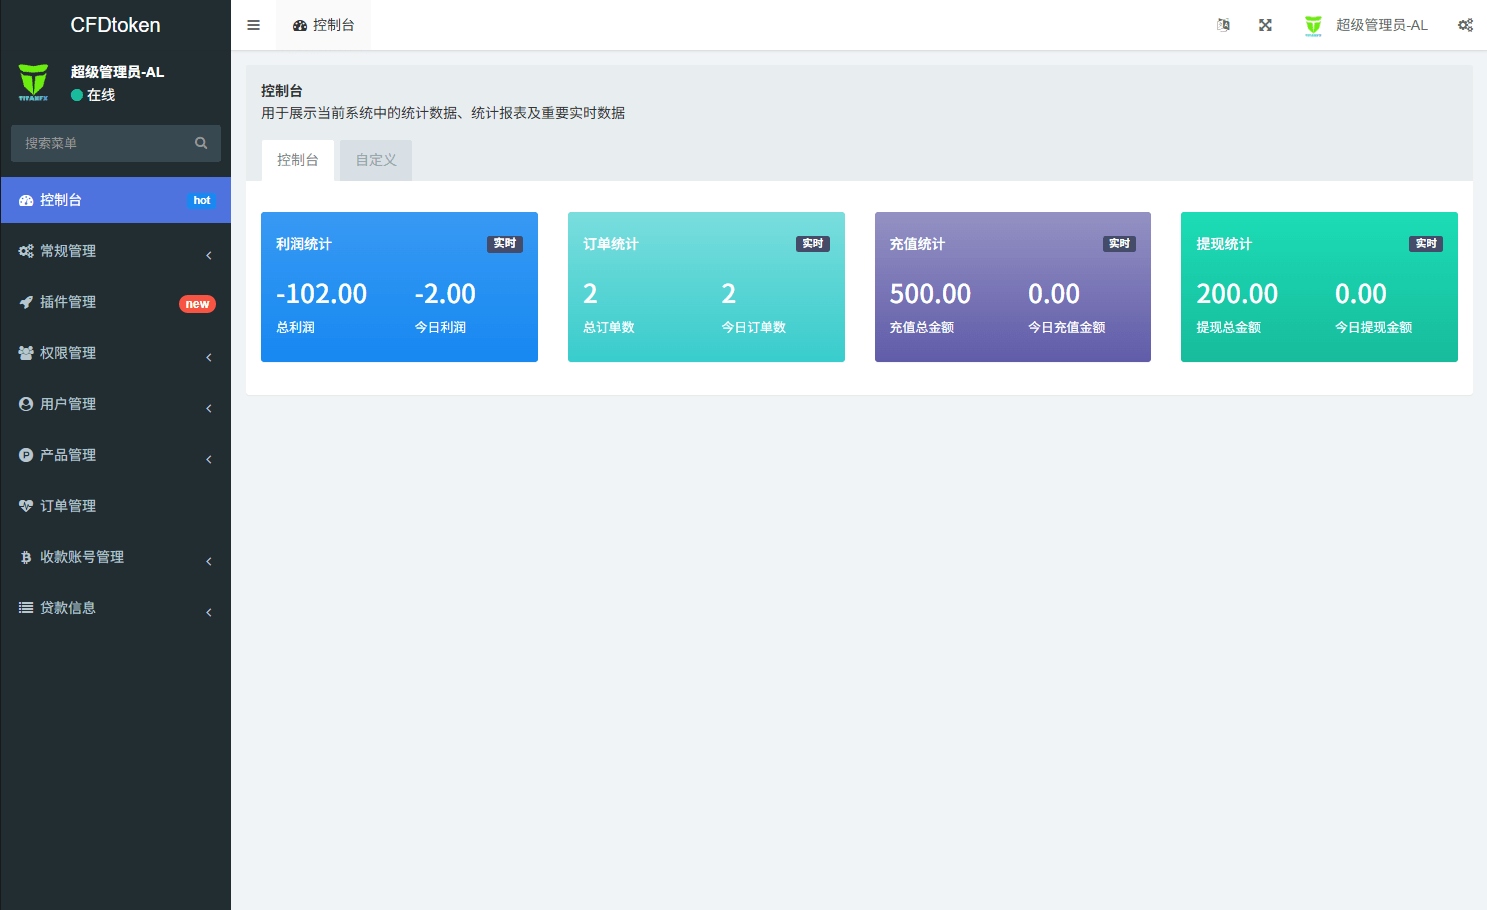This screenshot has width=1487, height=910.
Task: Click inside the 搜索菜单 search field
Action: [x=100, y=143]
